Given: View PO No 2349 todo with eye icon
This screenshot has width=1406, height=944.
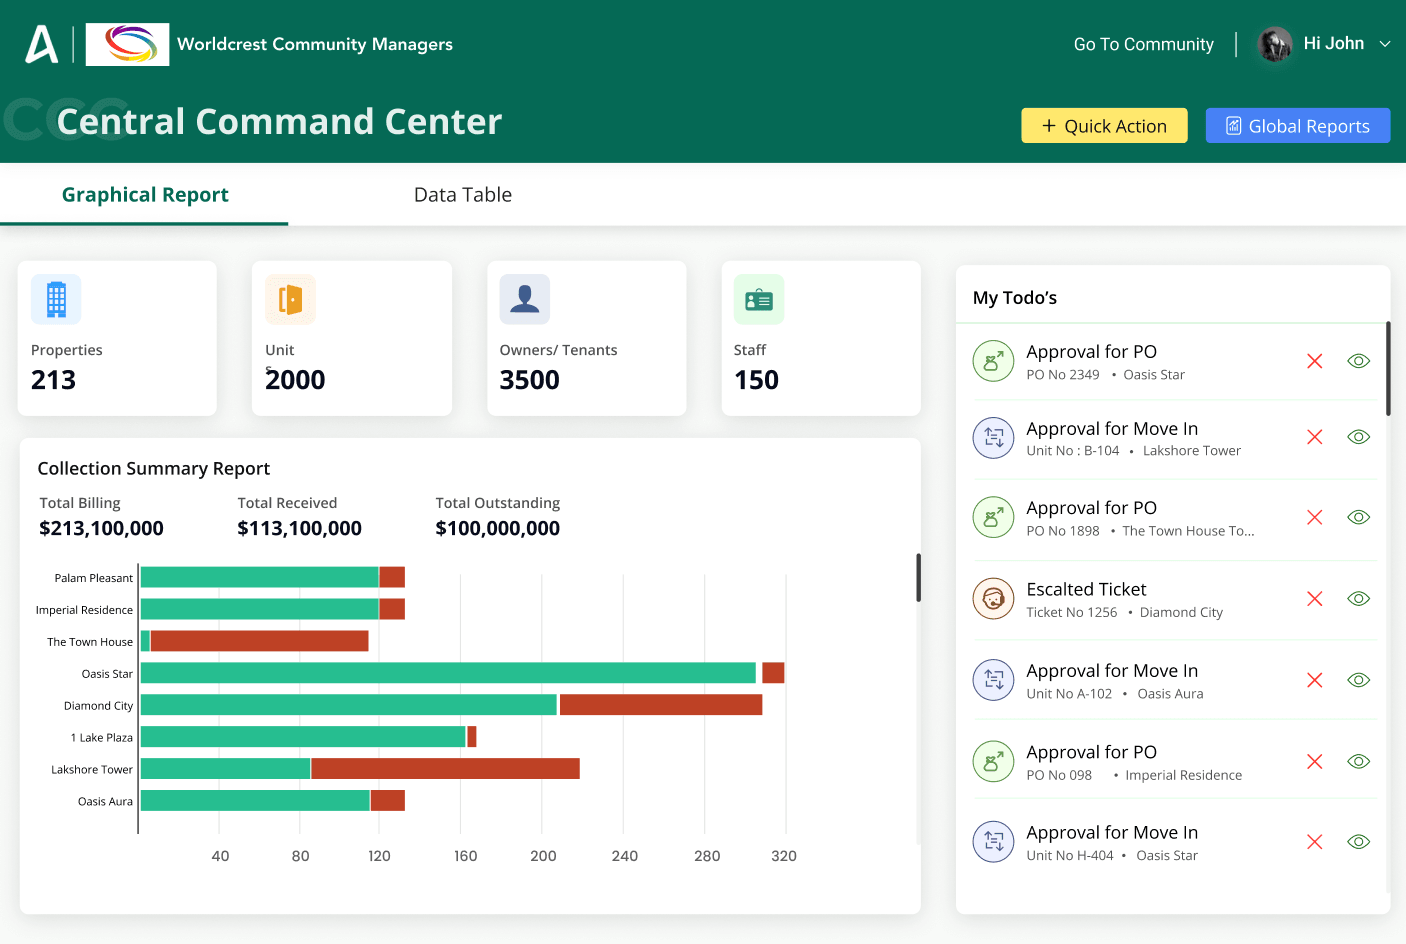Looking at the screenshot, I should (1358, 361).
